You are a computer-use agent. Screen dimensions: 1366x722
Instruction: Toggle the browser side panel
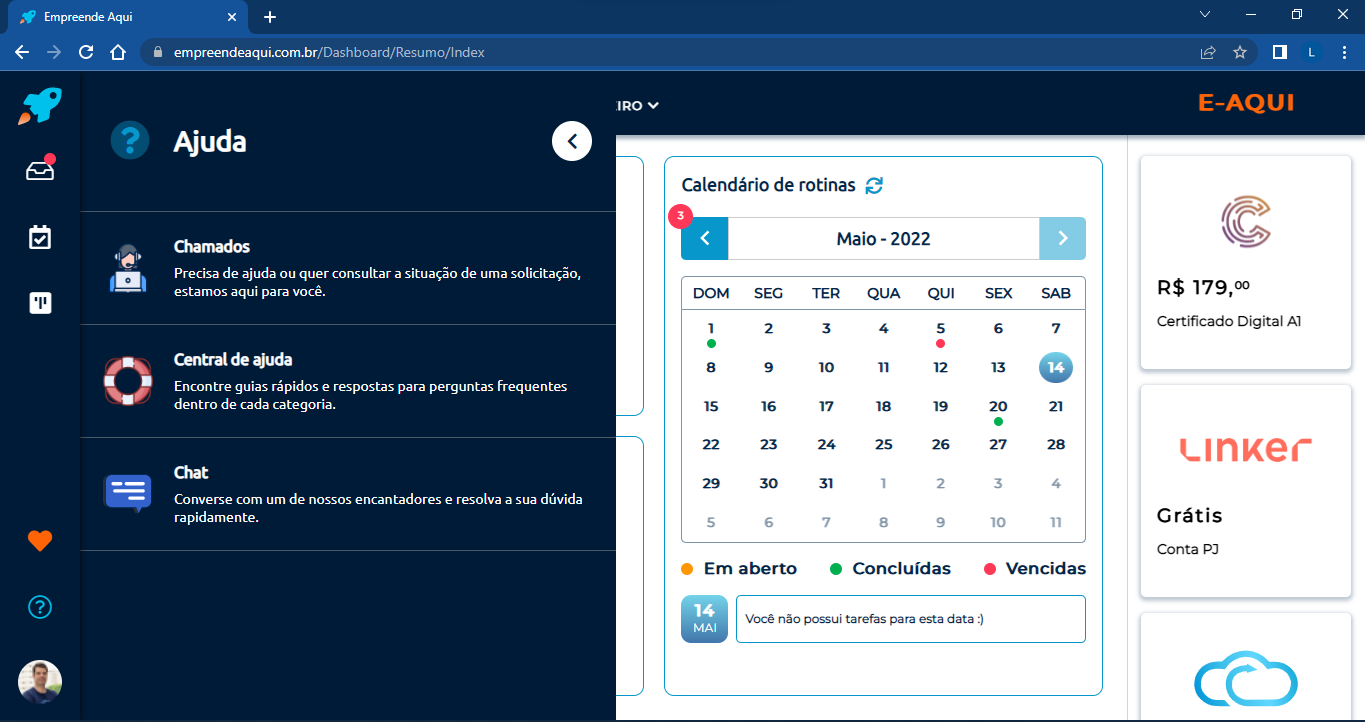1279,52
